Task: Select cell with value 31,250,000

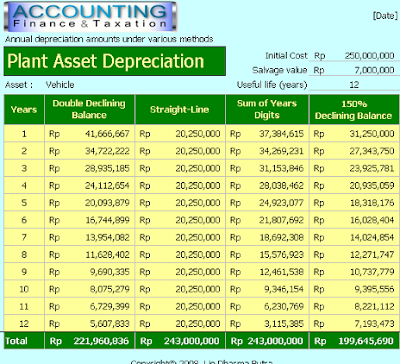Action: tap(354, 134)
